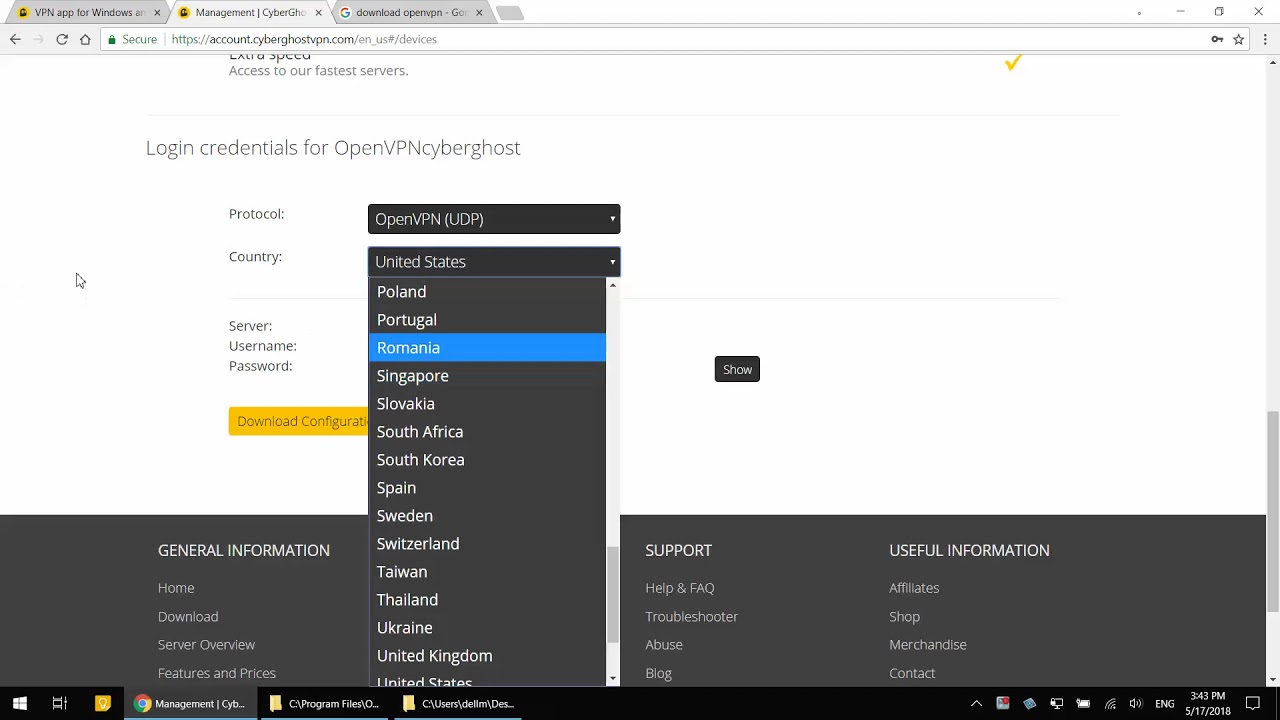Click the country list scrollbar thumb
1280x720 pixels.
tap(613, 594)
